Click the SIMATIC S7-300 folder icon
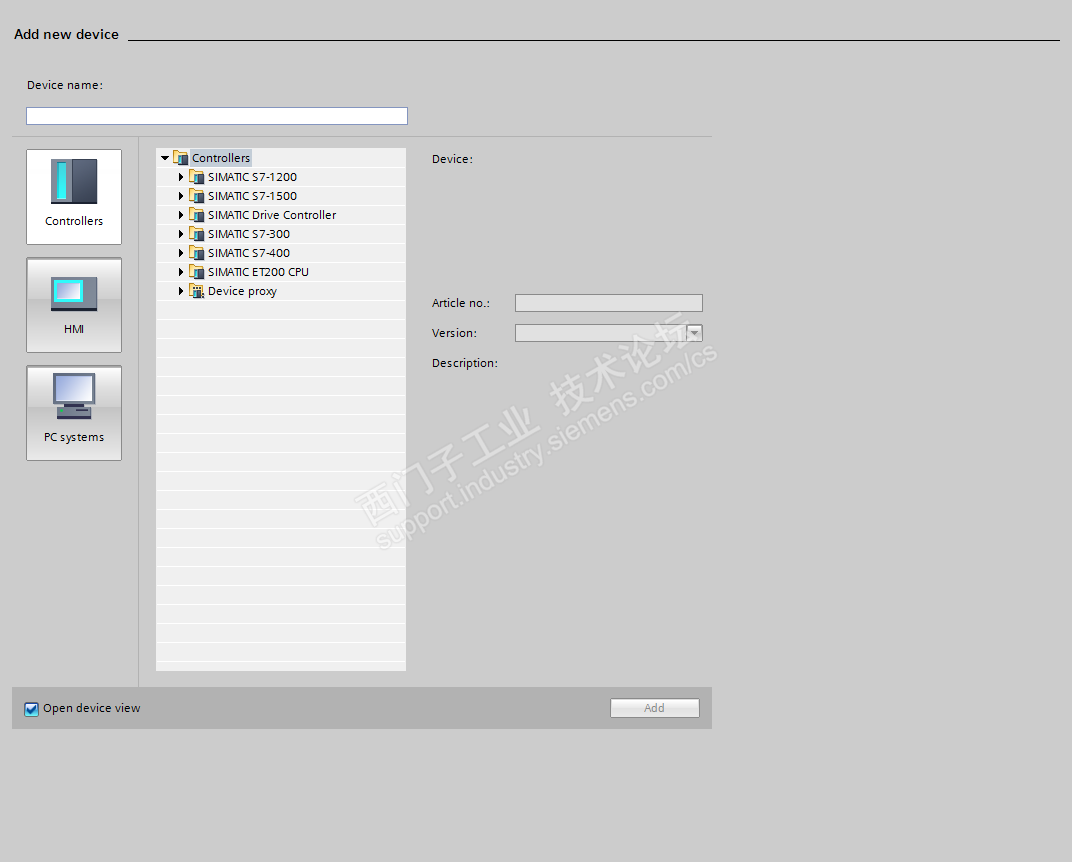Viewport: 1072px width, 862px height. click(x=197, y=234)
